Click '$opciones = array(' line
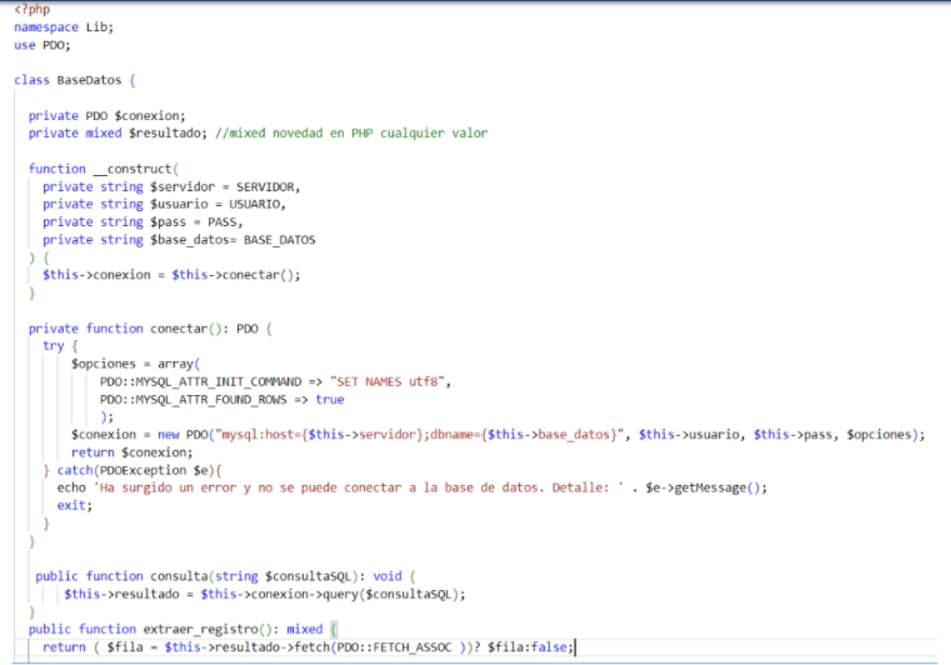The image size is (951, 665). 135,364
